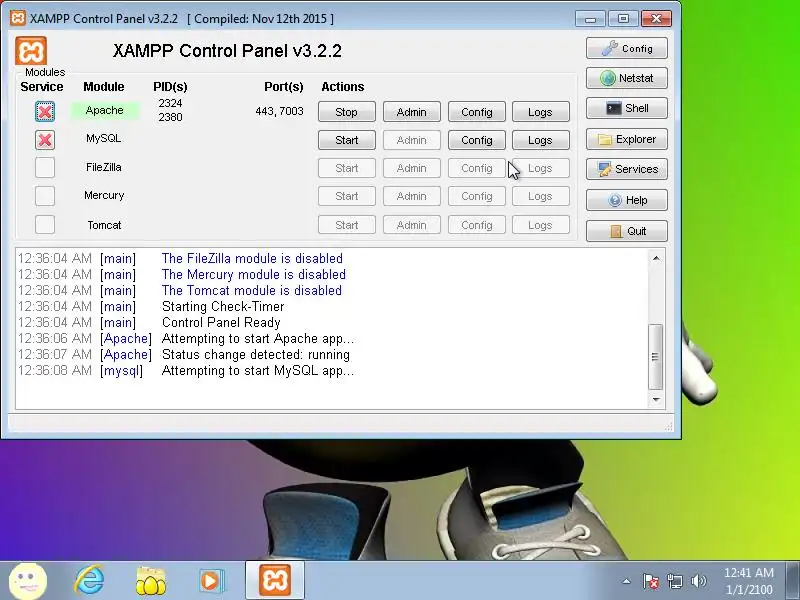The image size is (800, 600).
Task: Click the volume speaker tray icon
Action: pyautogui.click(x=698, y=581)
